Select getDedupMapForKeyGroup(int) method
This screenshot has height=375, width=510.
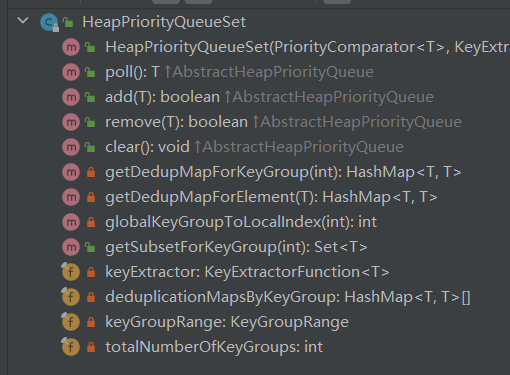pyautogui.click(x=283, y=172)
